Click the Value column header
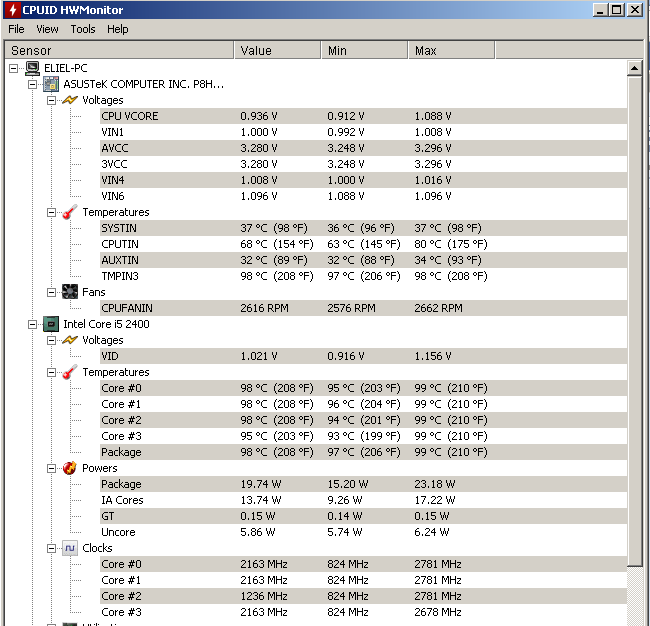This screenshot has height=626, width=650. click(x=277, y=50)
